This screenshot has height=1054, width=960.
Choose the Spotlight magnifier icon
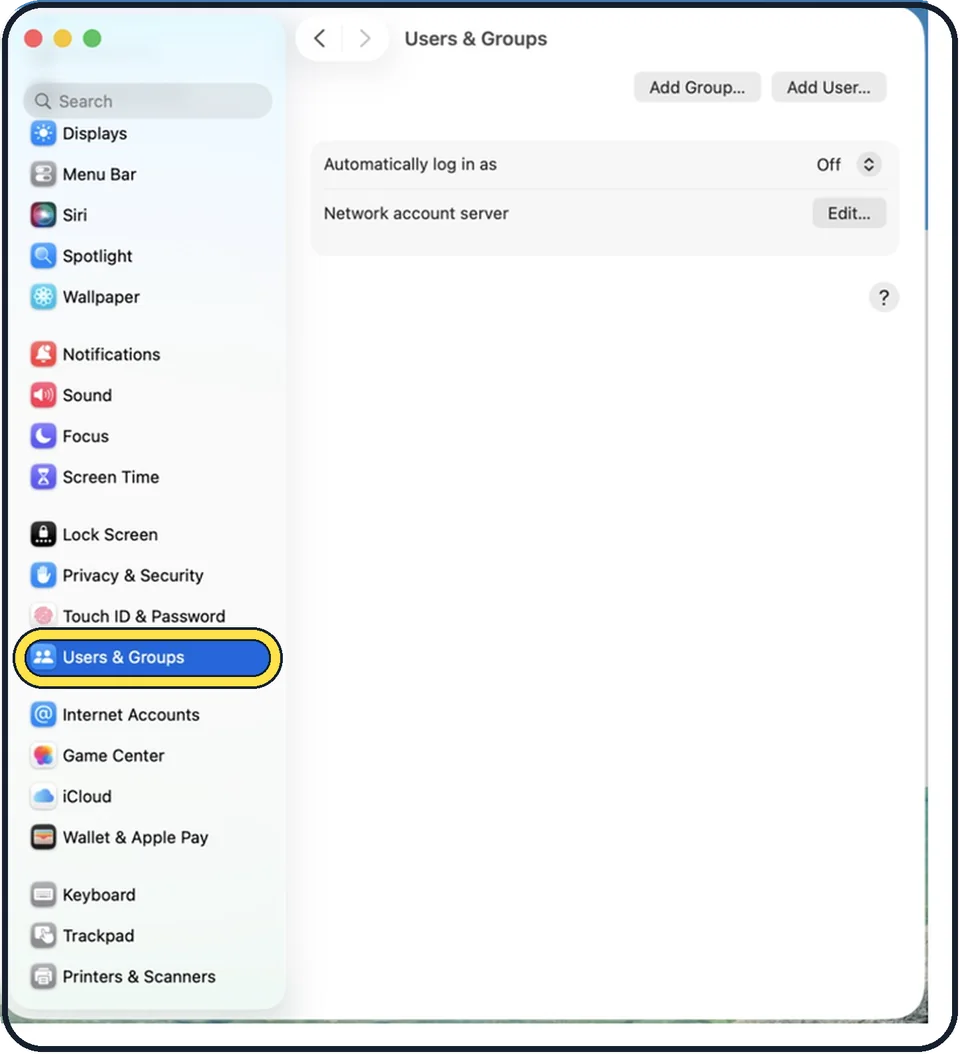pyautogui.click(x=44, y=256)
